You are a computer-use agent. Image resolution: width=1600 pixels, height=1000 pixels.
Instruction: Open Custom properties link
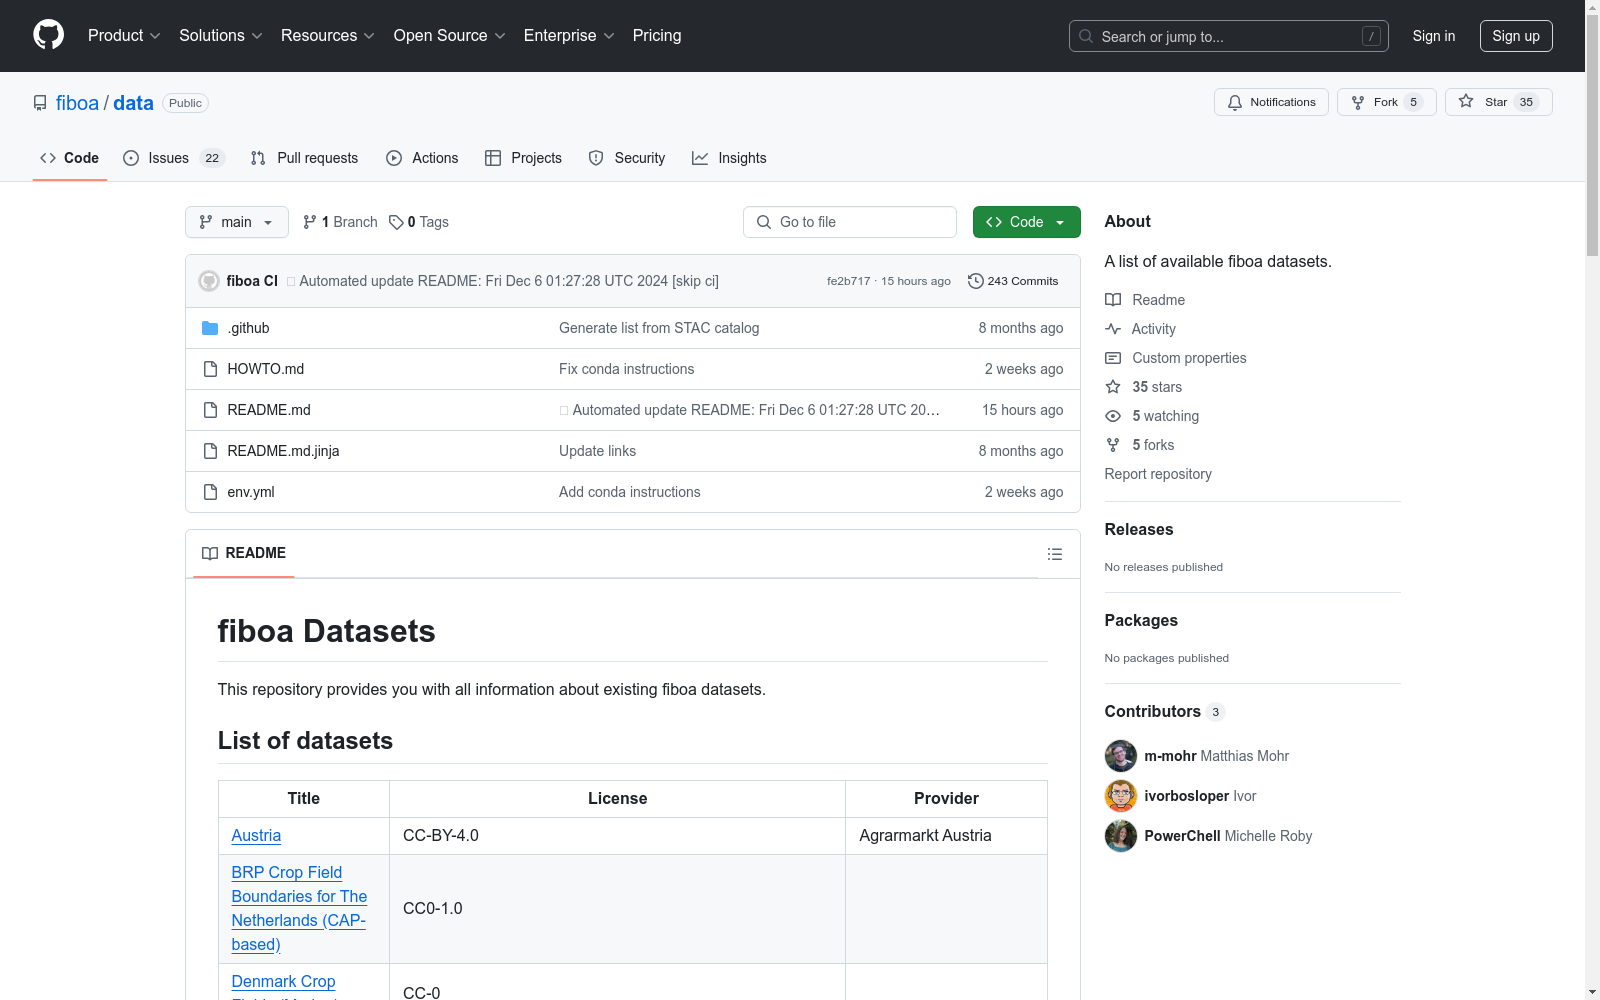(1176, 358)
